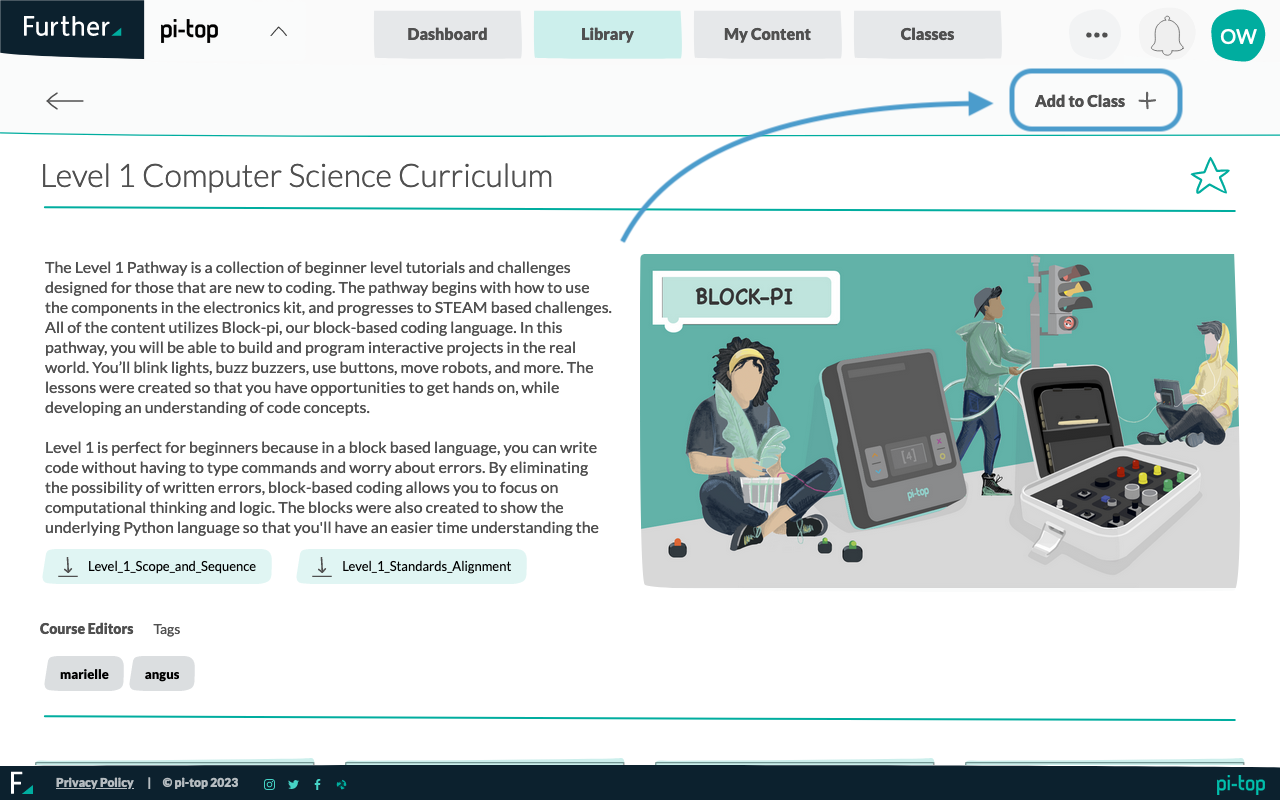The height and width of the screenshot is (800, 1280).
Task: Go to the My Content tab
Action: click(x=767, y=34)
